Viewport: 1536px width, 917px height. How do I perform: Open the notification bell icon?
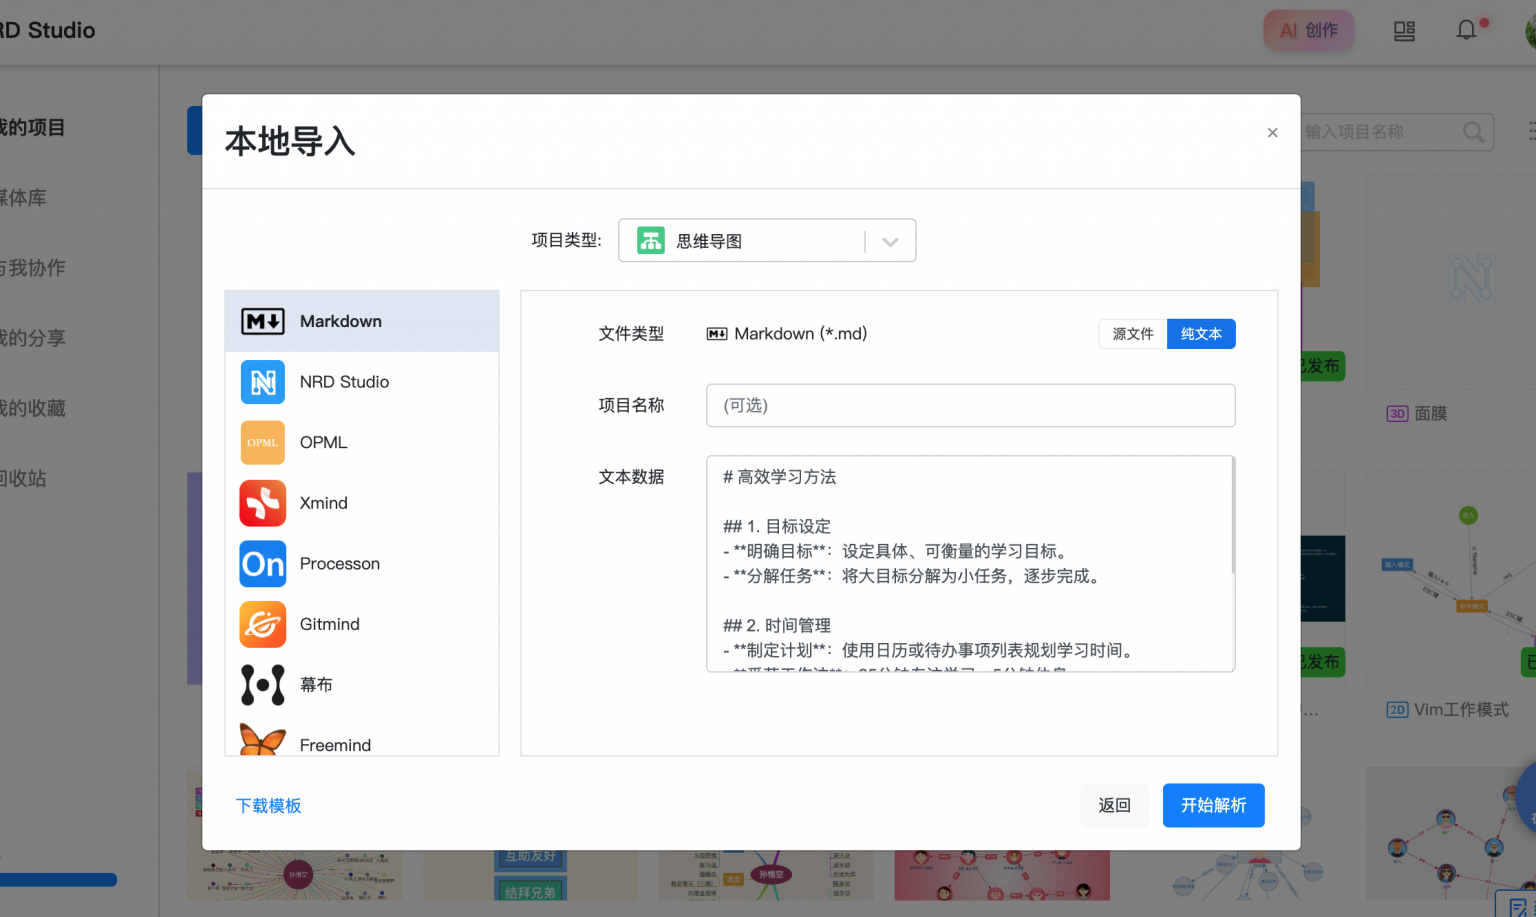pyautogui.click(x=1466, y=30)
